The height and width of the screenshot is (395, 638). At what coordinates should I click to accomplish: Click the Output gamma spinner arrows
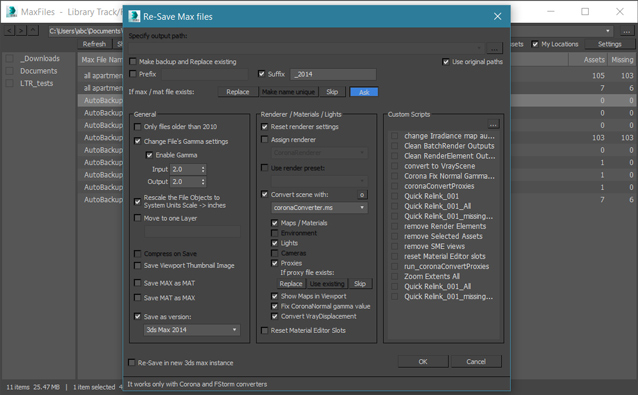[203, 182]
